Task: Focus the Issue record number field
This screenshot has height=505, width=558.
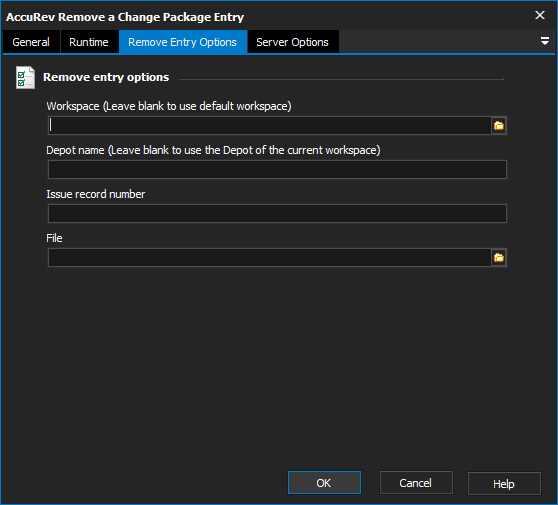Action: coord(277,214)
